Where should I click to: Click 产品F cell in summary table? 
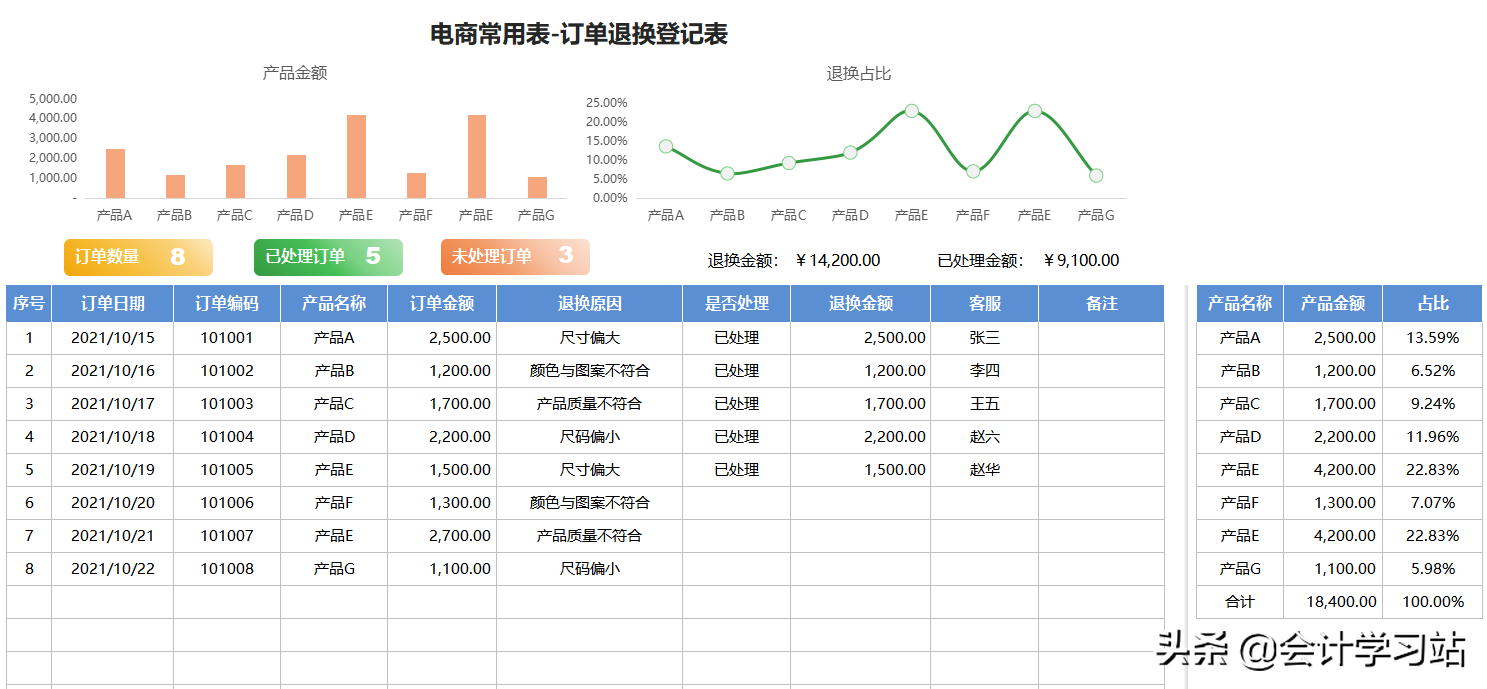(1240, 503)
